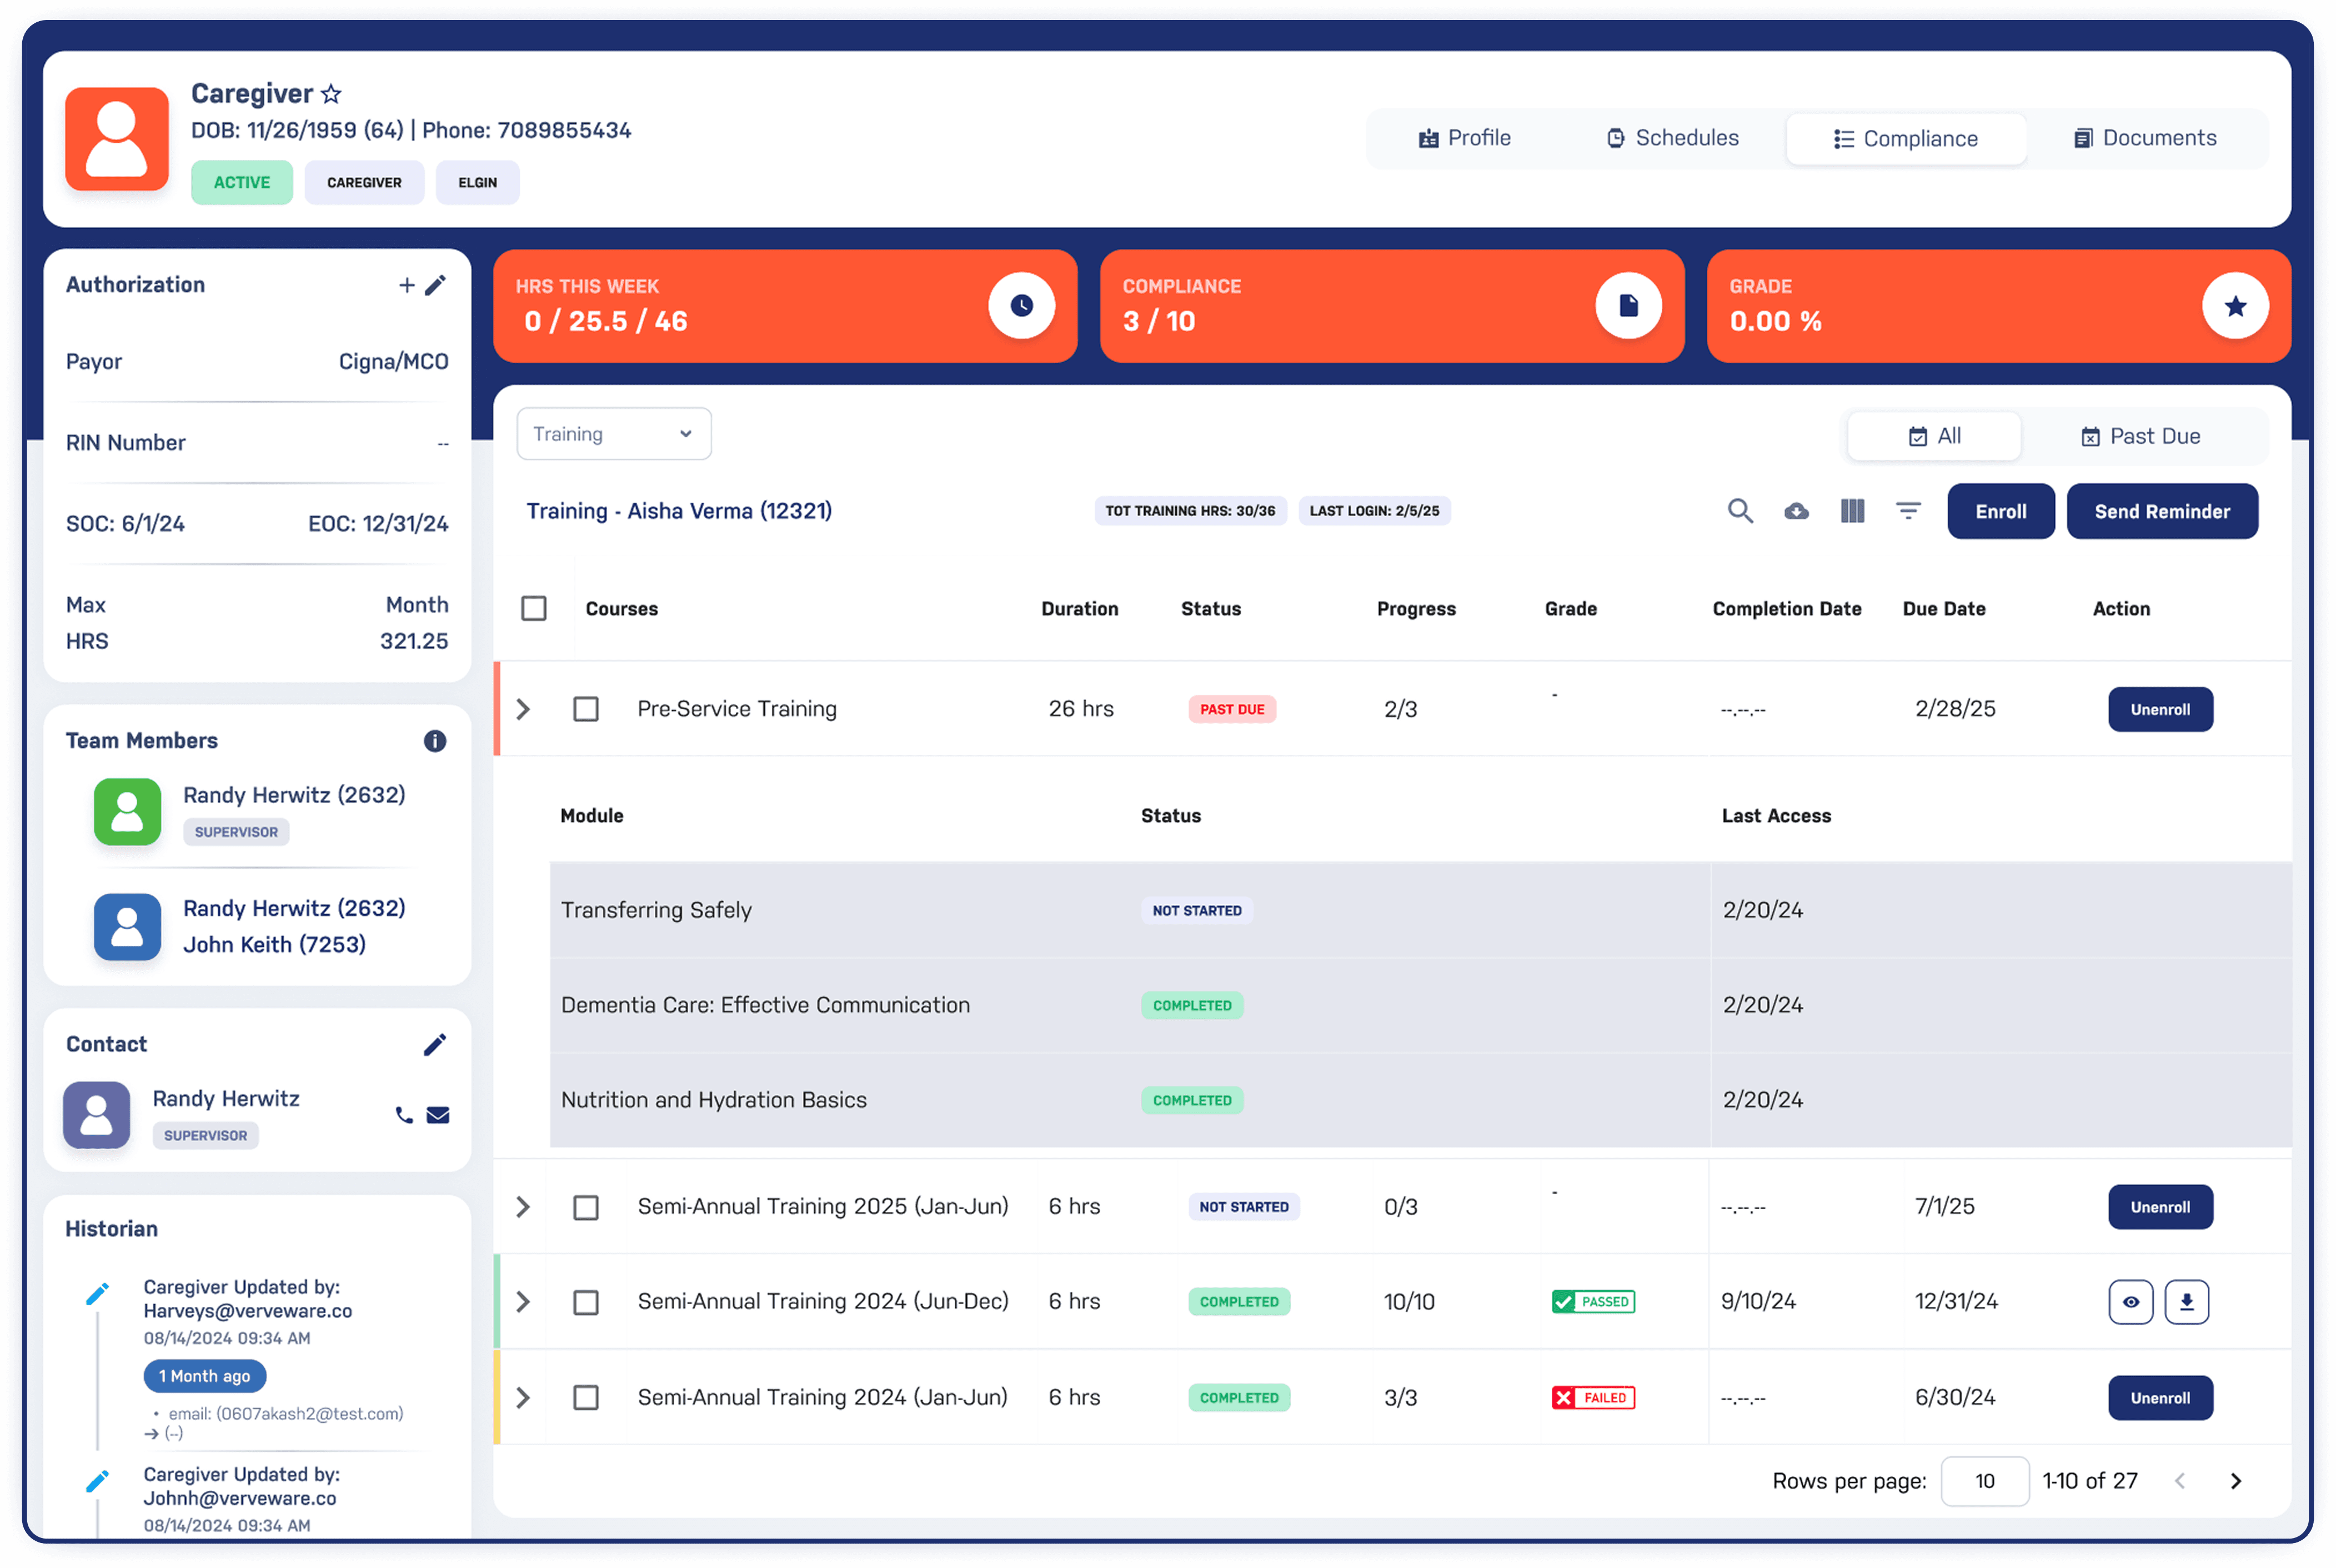2336x1568 pixels.
Task: Open the column layout icon
Action: click(x=1852, y=511)
